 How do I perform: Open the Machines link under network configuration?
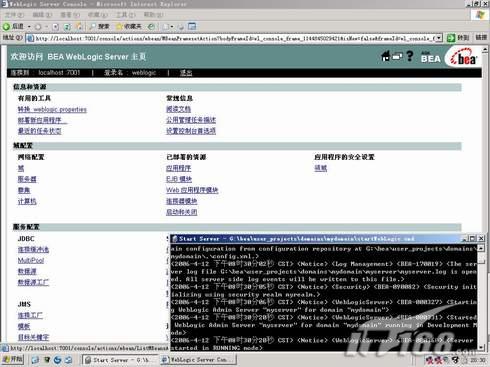pyautogui.click(x=27, y=201)
